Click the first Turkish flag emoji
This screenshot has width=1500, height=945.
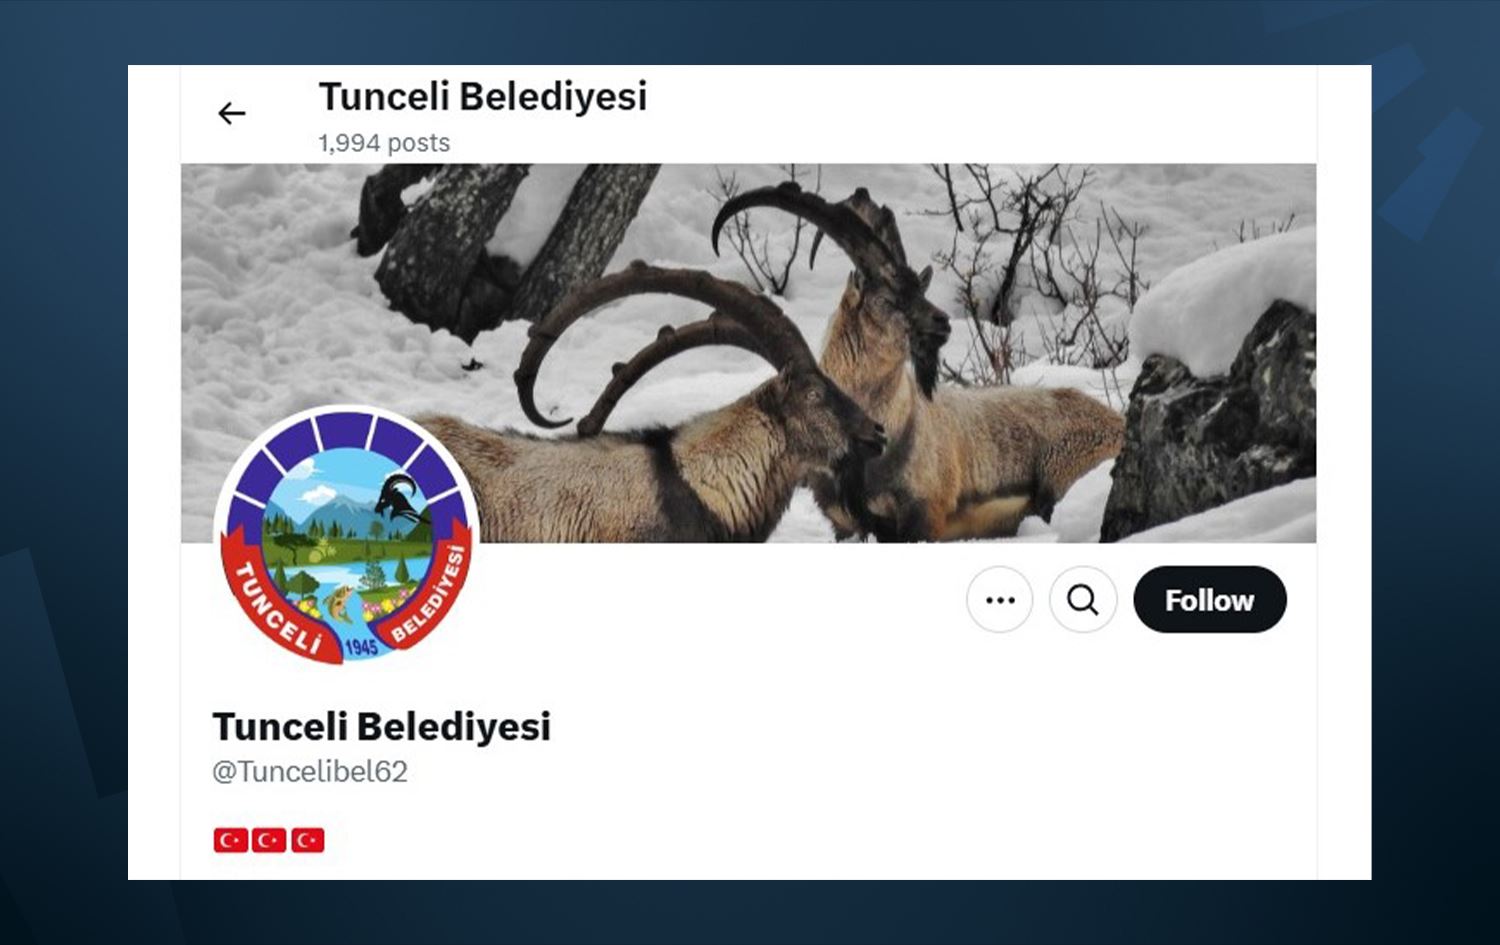(230, 840)
